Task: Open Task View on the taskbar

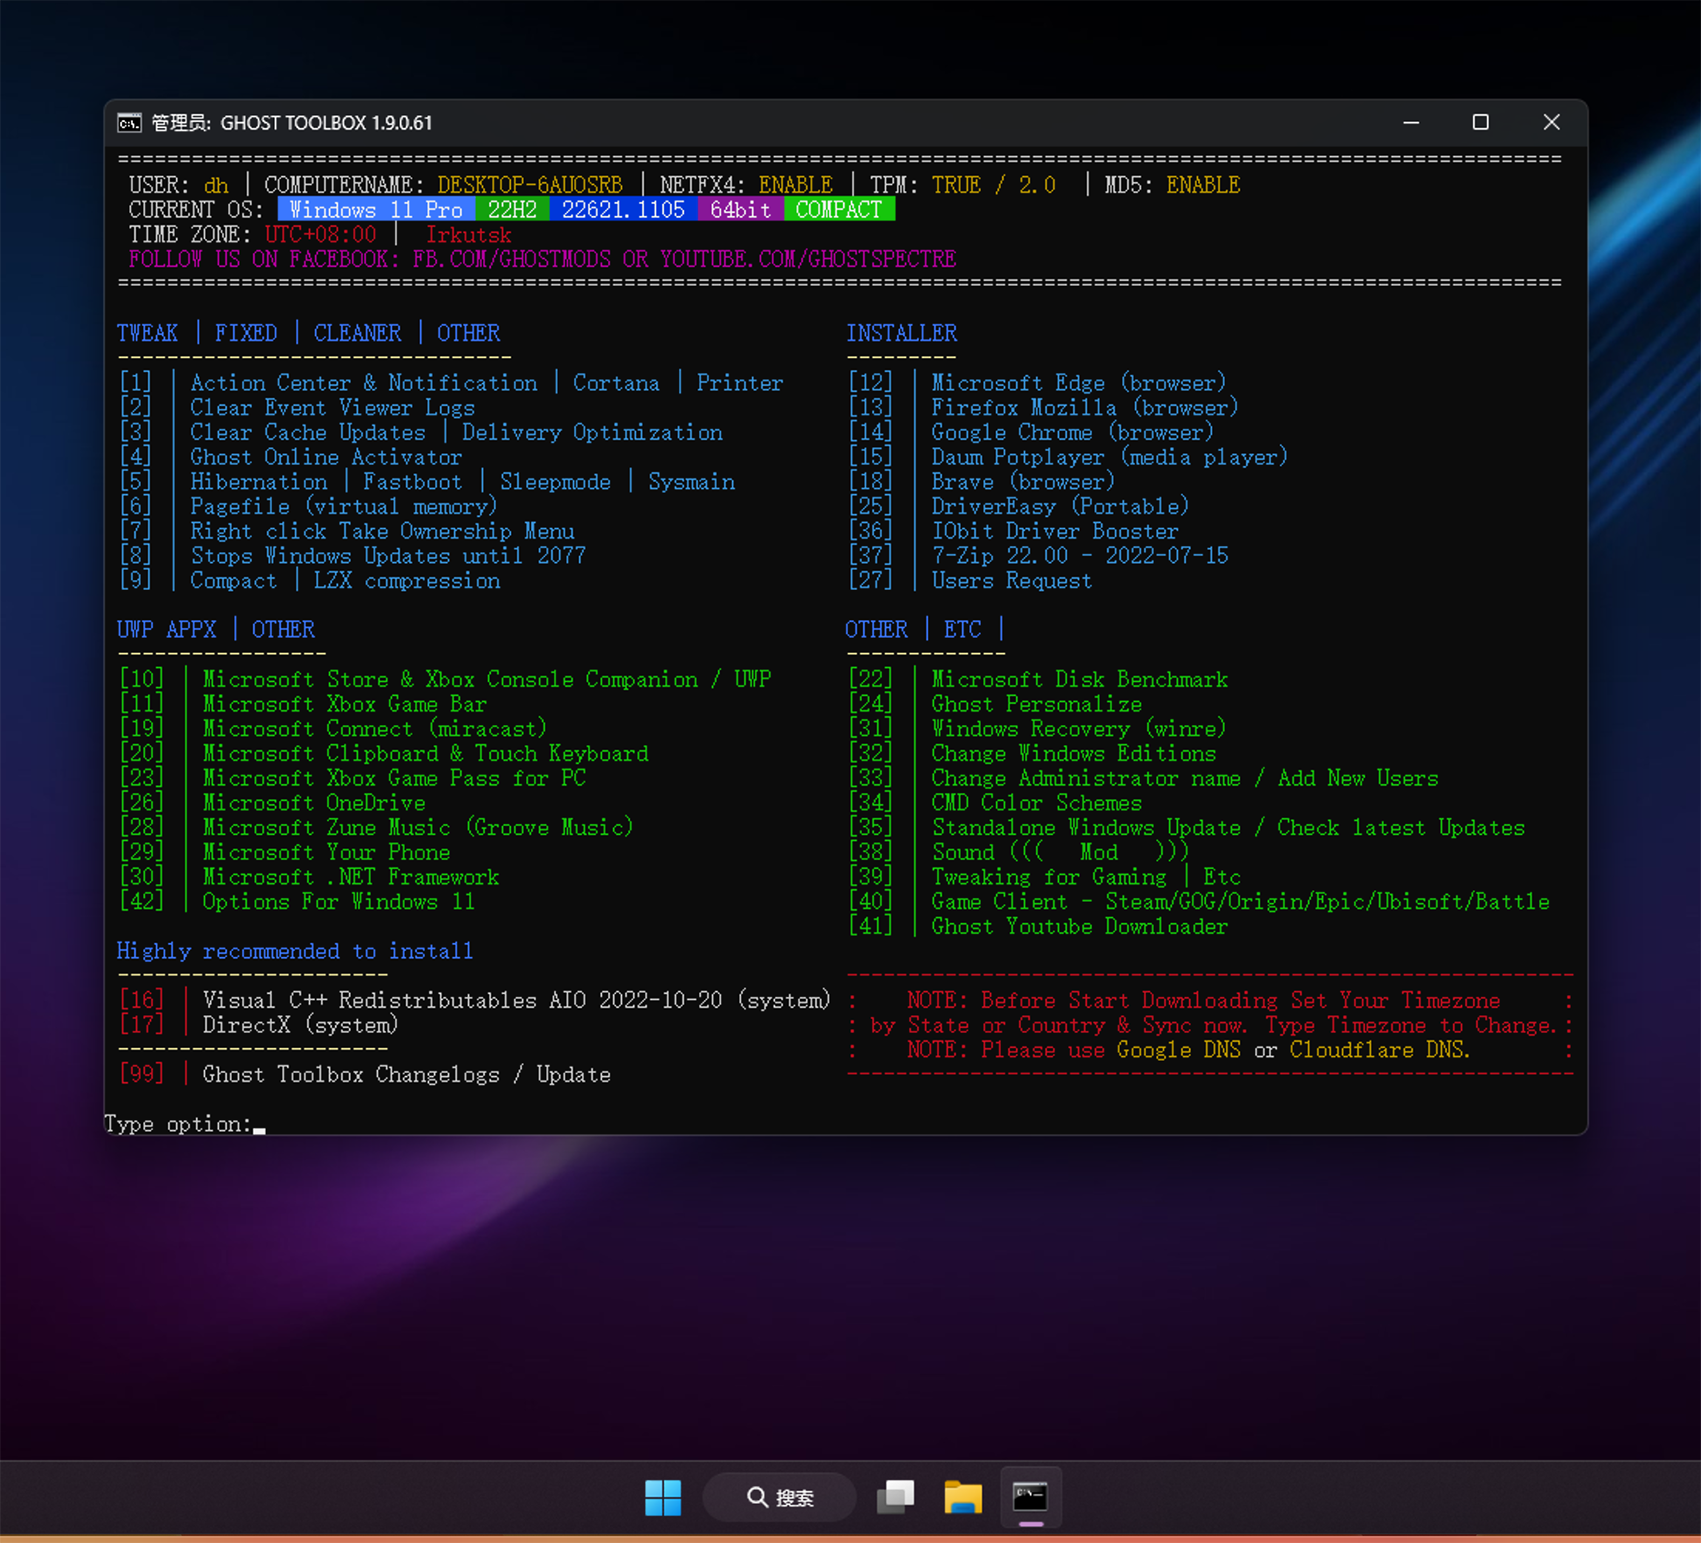Action: click(895, 1497)
